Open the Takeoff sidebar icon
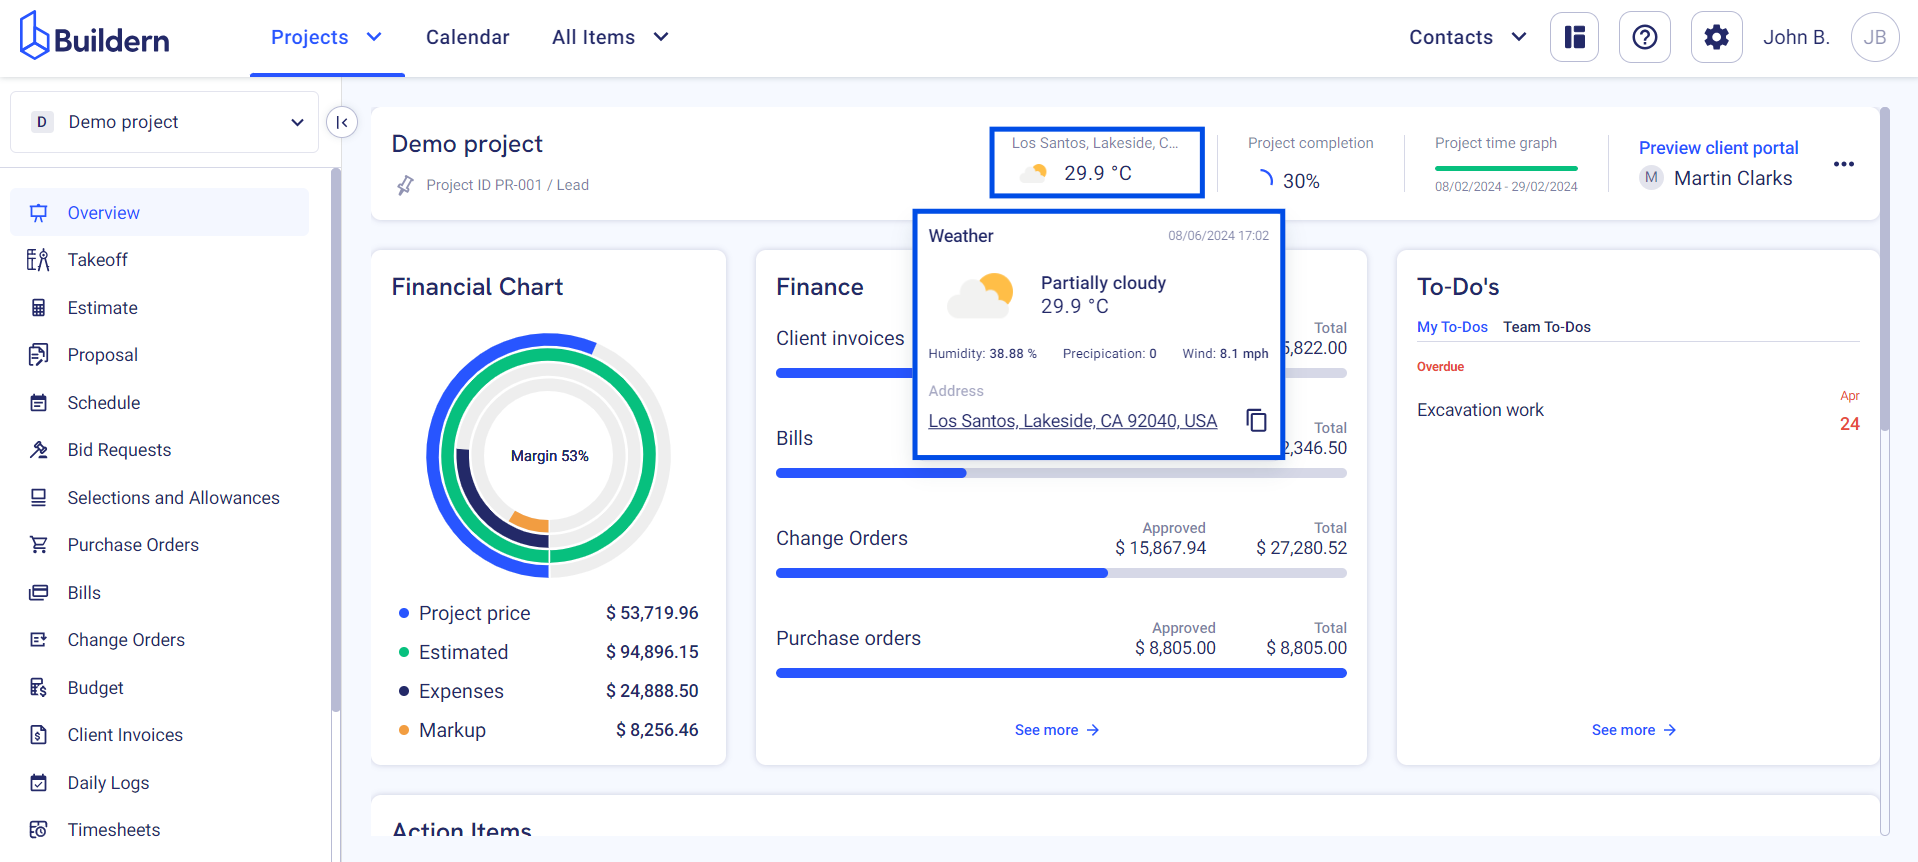Image resolution: width=1918 pixels, height=862 pixels. tap(38, 260)
